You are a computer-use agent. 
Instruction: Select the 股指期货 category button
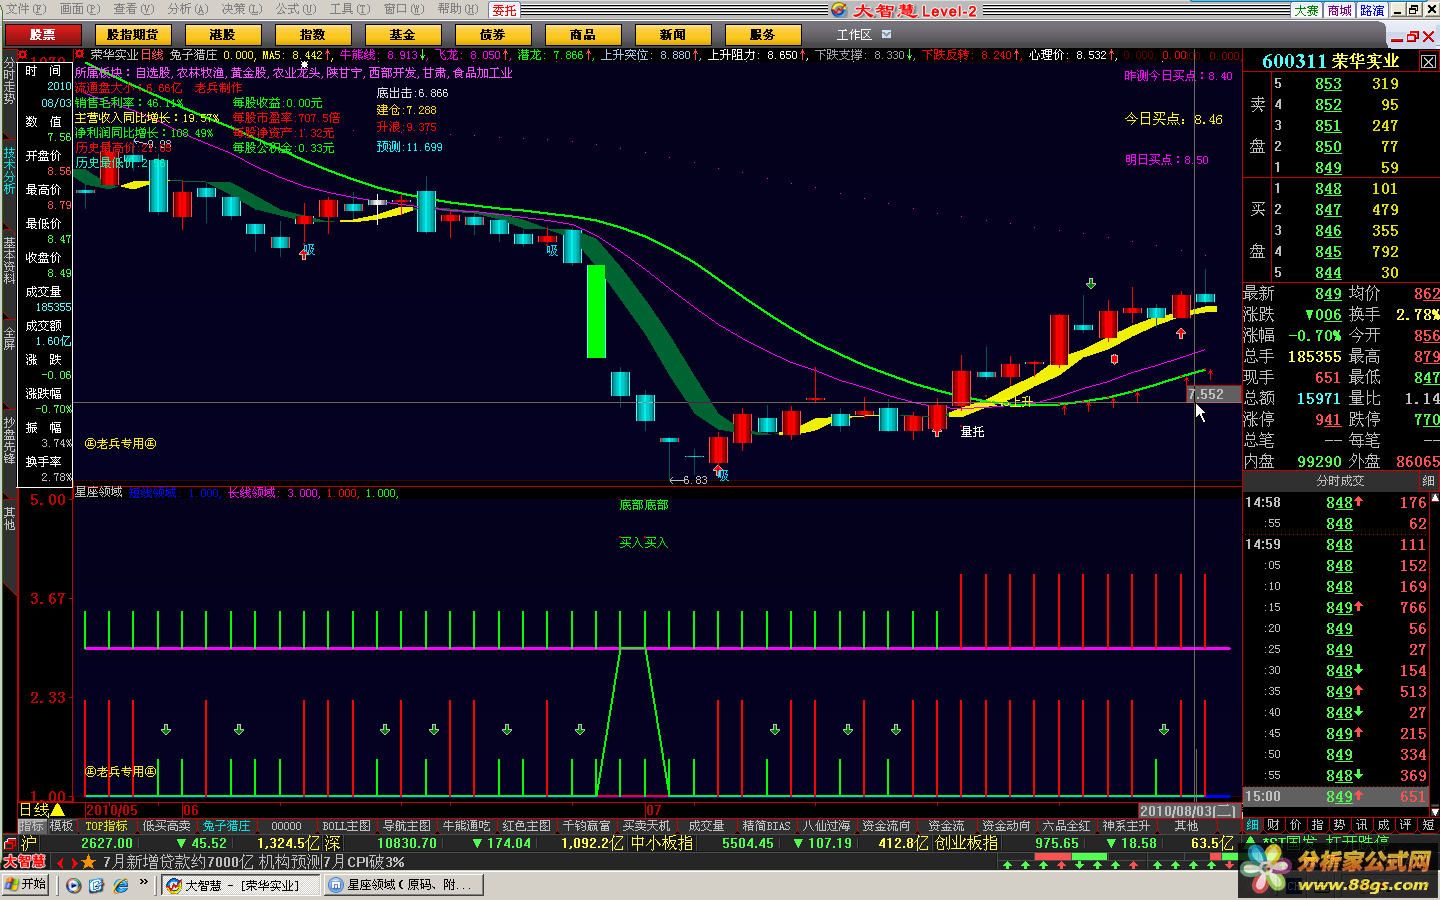(132, 35)
